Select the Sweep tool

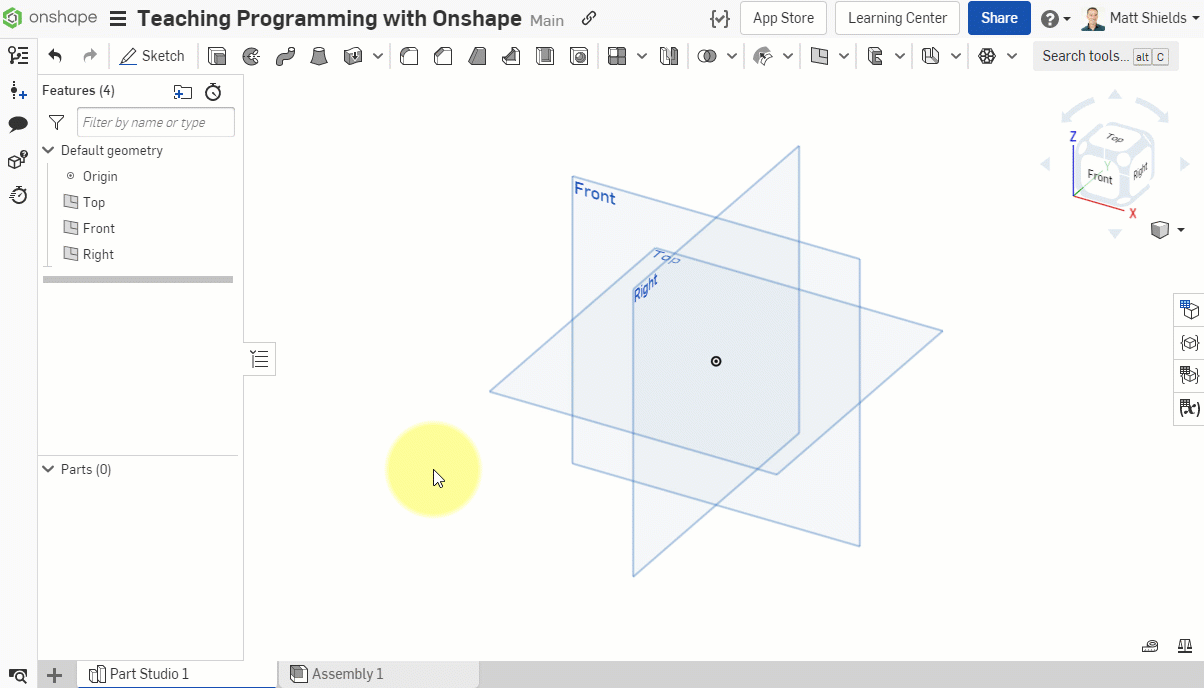(x=285, y=55)
